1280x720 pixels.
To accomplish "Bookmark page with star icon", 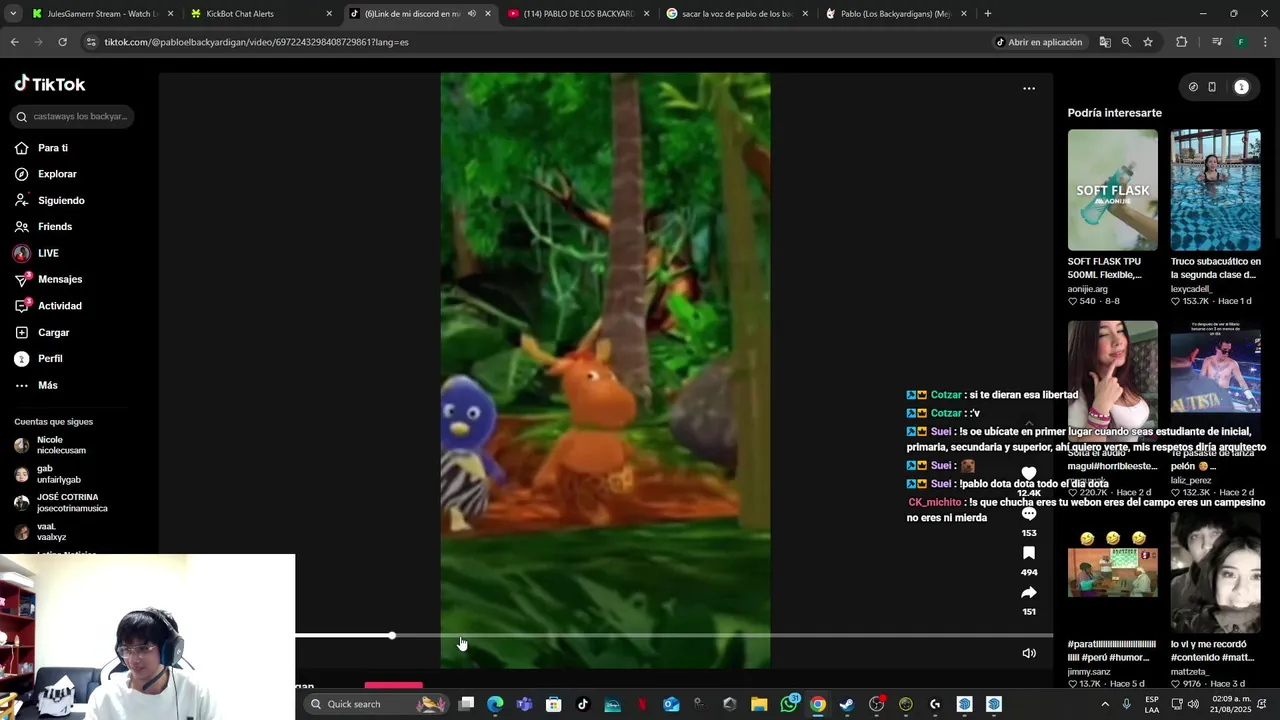I will click(x=1148, y=42).
